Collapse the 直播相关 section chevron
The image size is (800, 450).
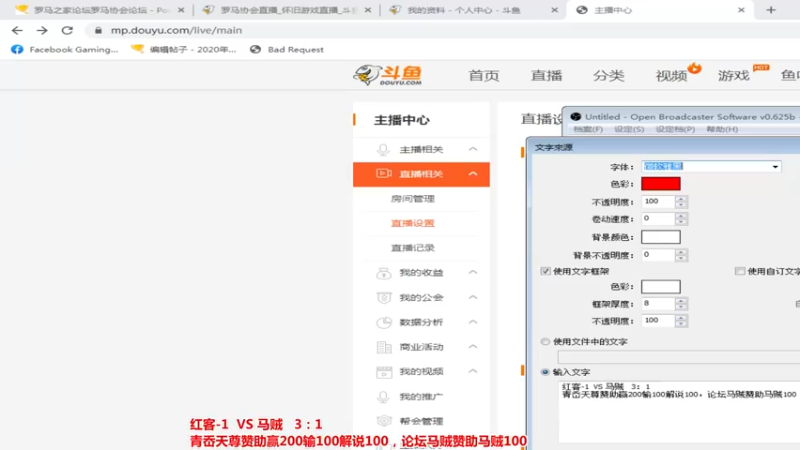pyautogui.click(x=473, y=173)
